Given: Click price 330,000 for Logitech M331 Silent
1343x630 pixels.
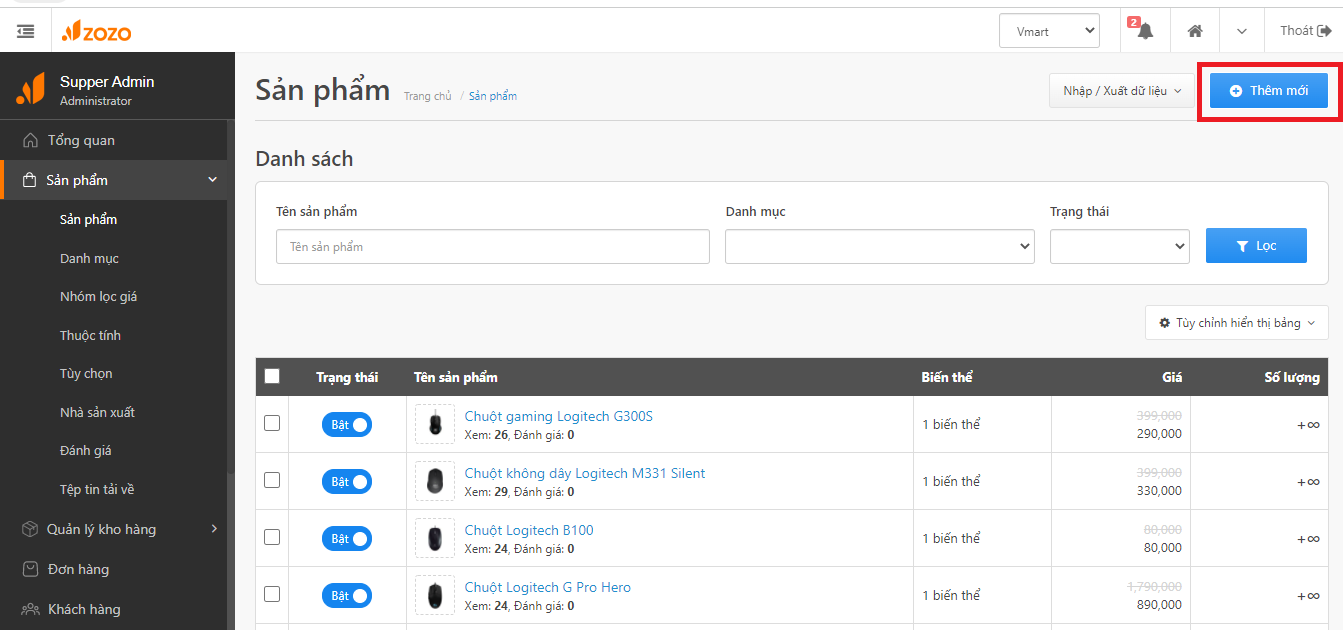Looking at the screenshot, I should (x=1159, y=491).
